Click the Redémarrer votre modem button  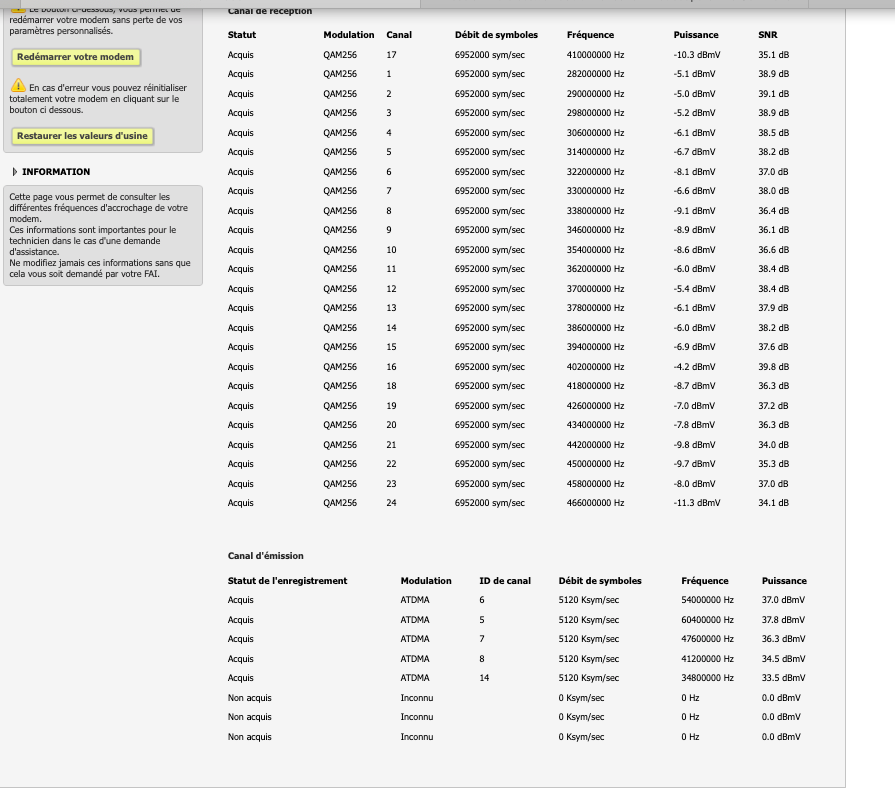75,57
